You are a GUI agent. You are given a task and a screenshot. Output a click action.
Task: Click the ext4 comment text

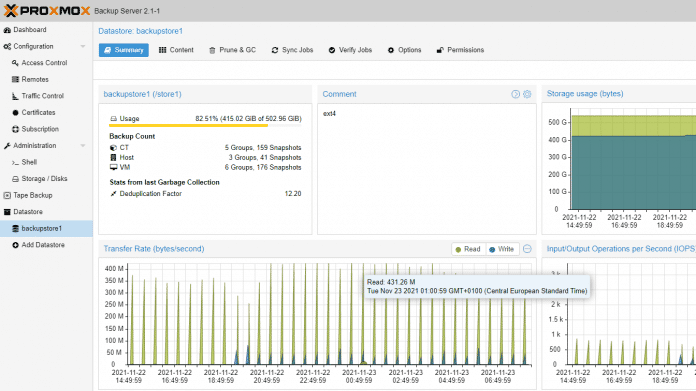[x=329, y=114]
